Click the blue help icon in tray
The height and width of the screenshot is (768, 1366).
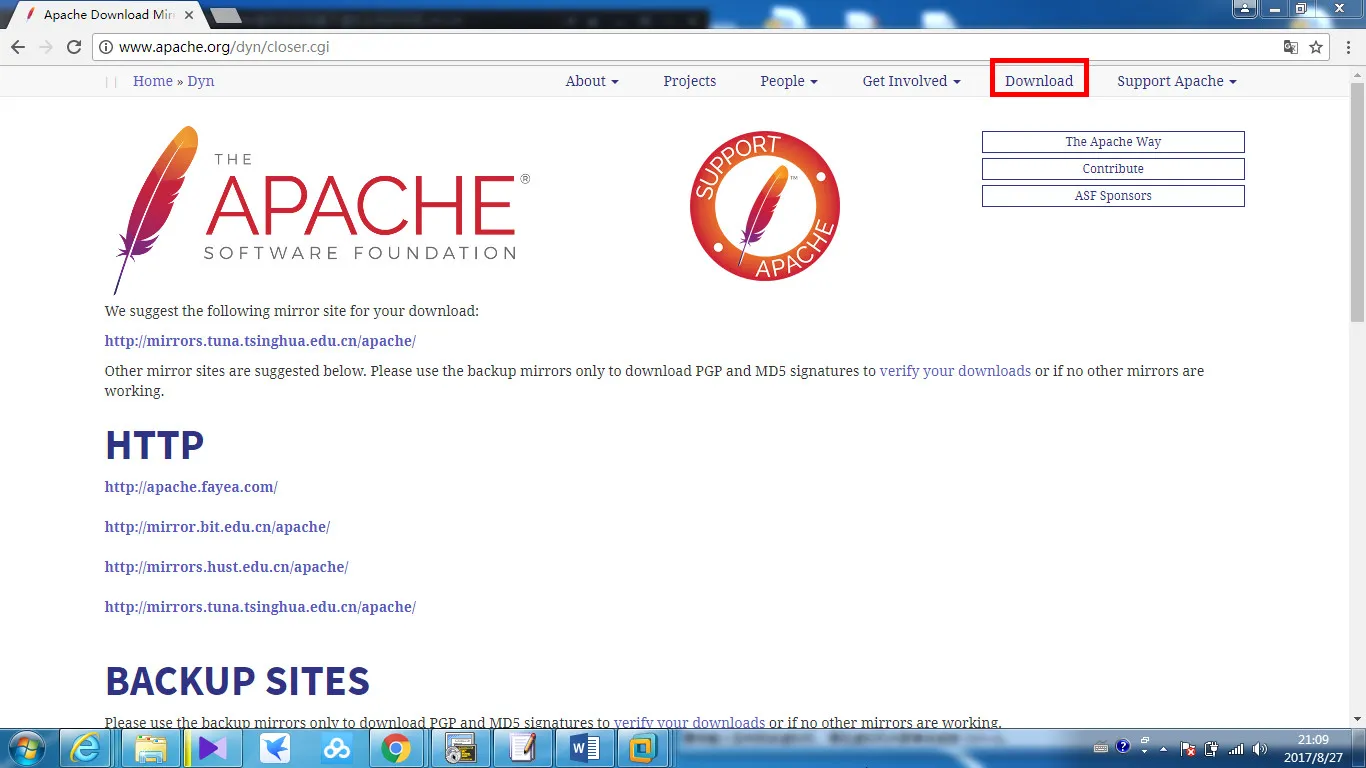(x=1123, y=747)
